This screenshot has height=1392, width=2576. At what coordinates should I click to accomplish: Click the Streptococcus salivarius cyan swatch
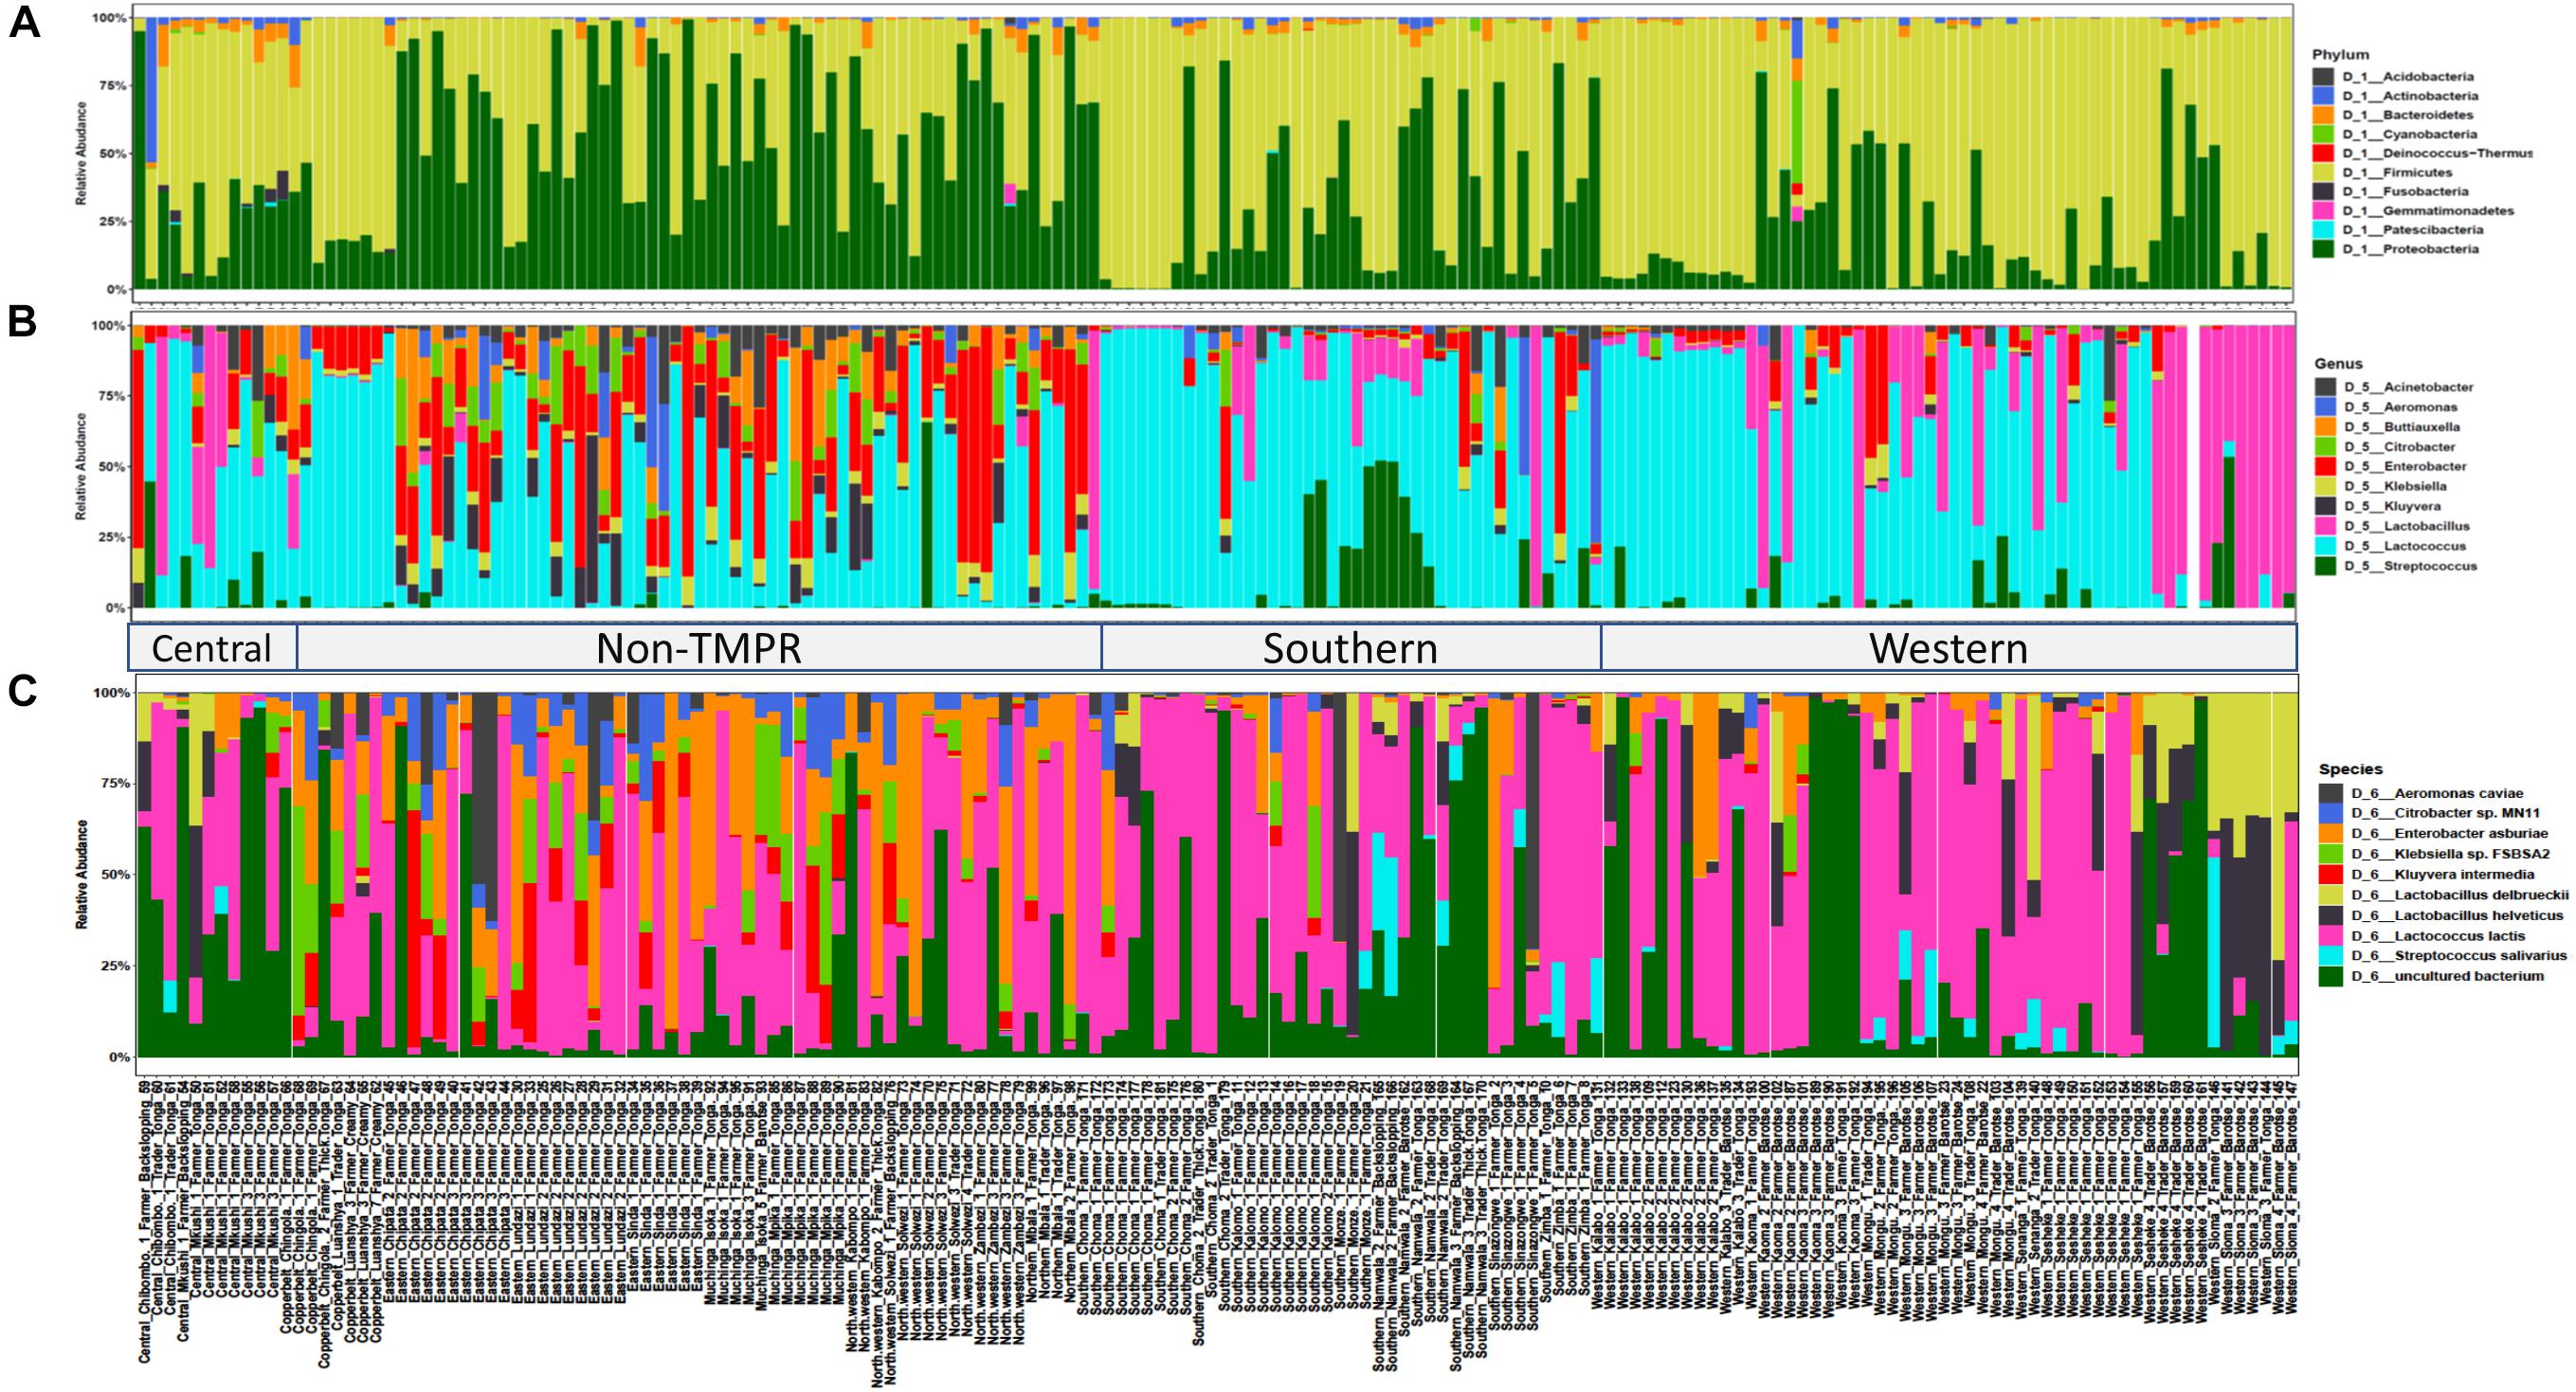2331,956
